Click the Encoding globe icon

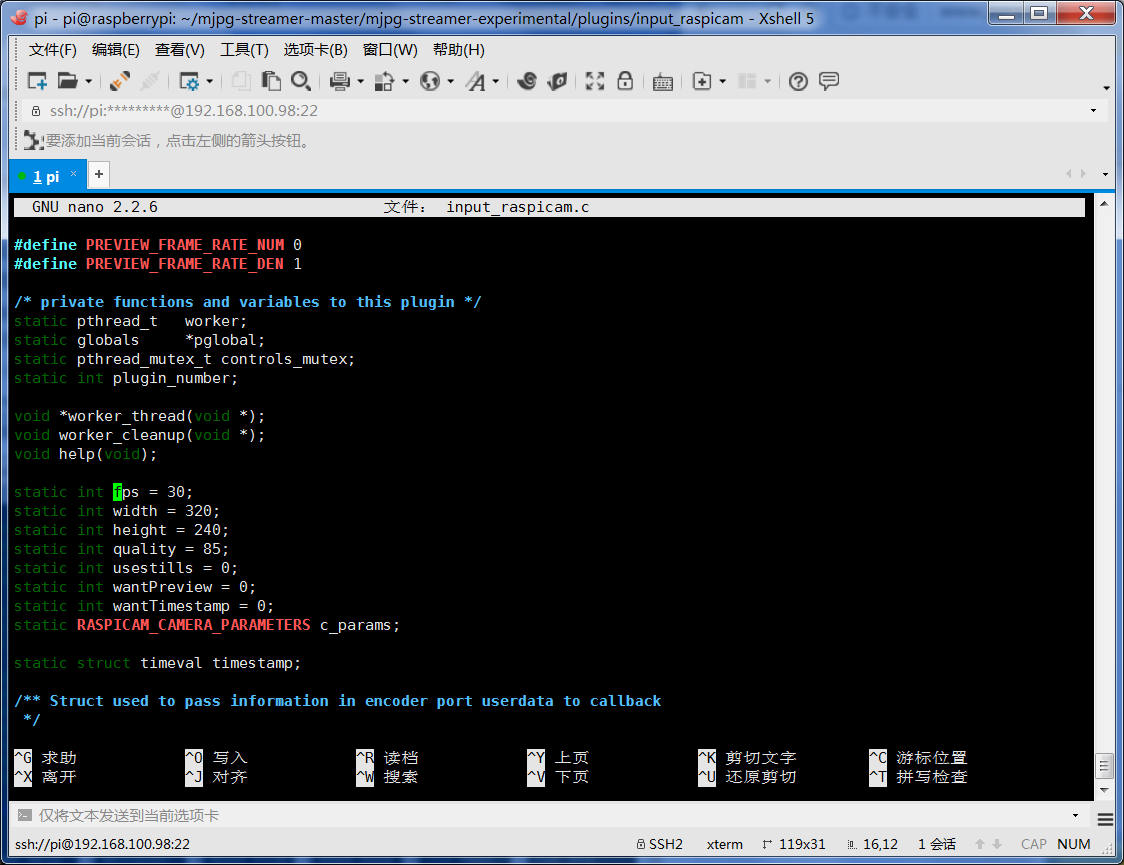coord(430,81)
